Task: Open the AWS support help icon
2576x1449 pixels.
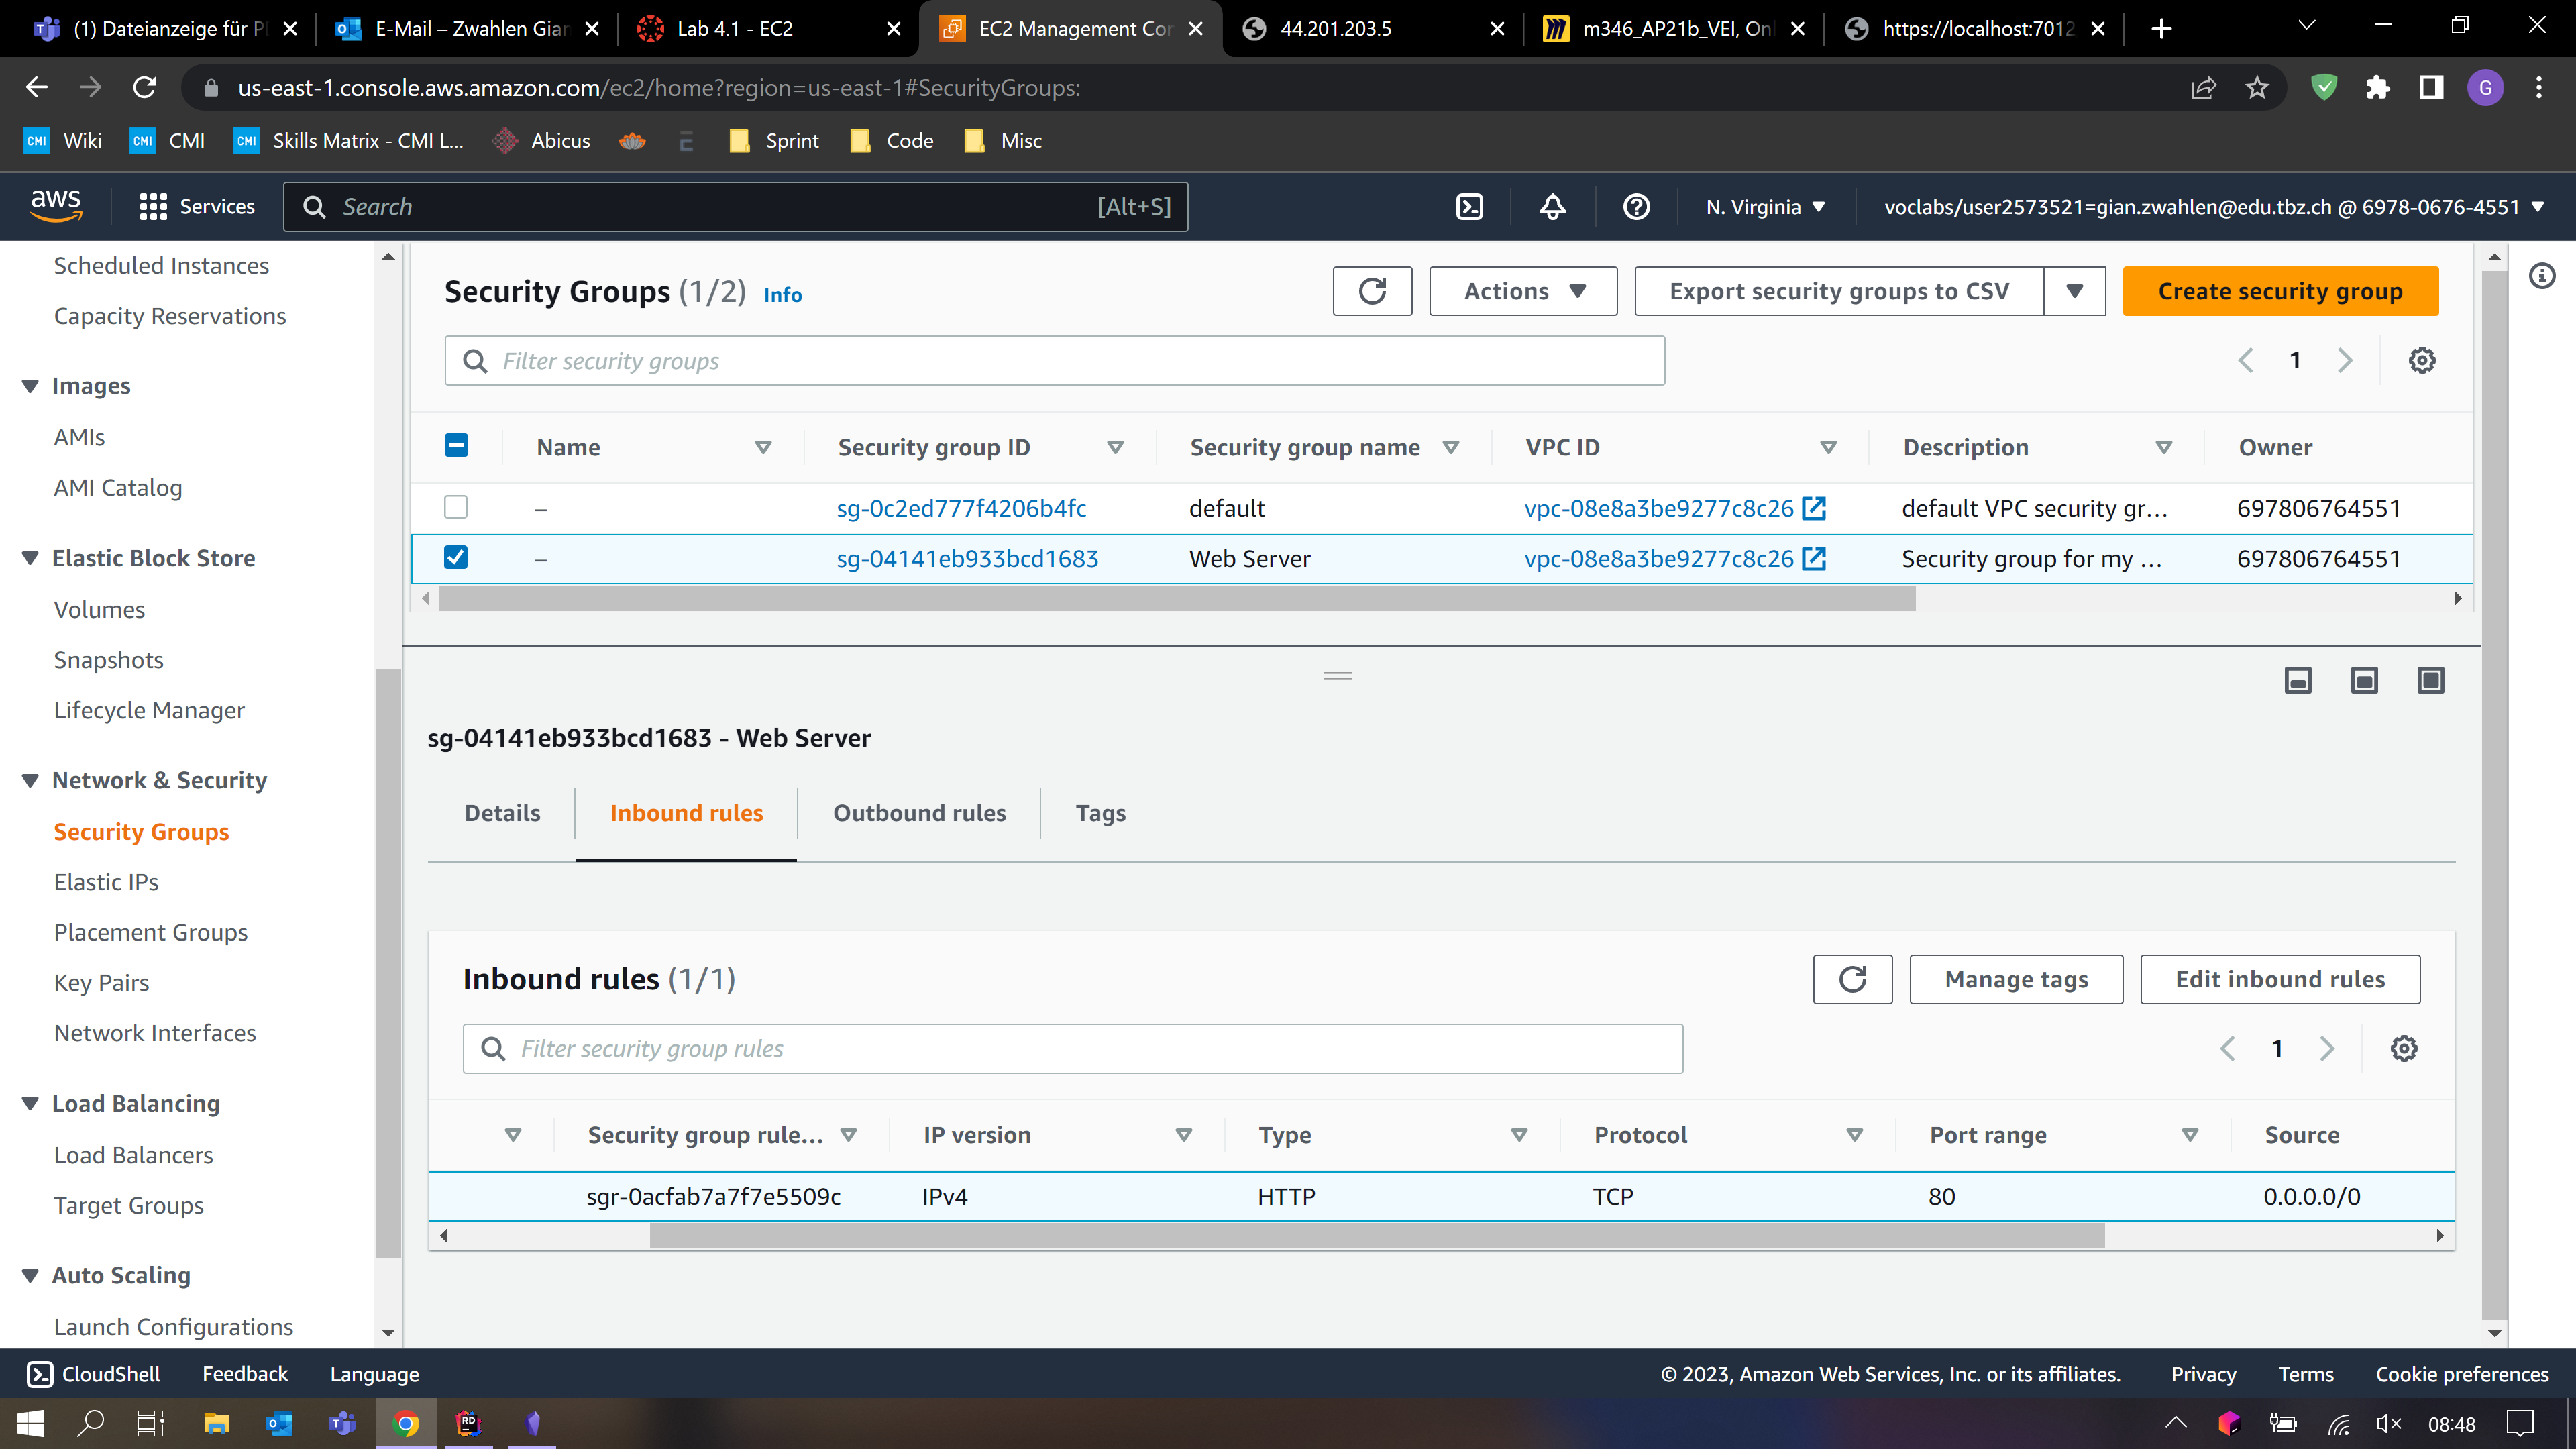Action: coord(1636,207)
